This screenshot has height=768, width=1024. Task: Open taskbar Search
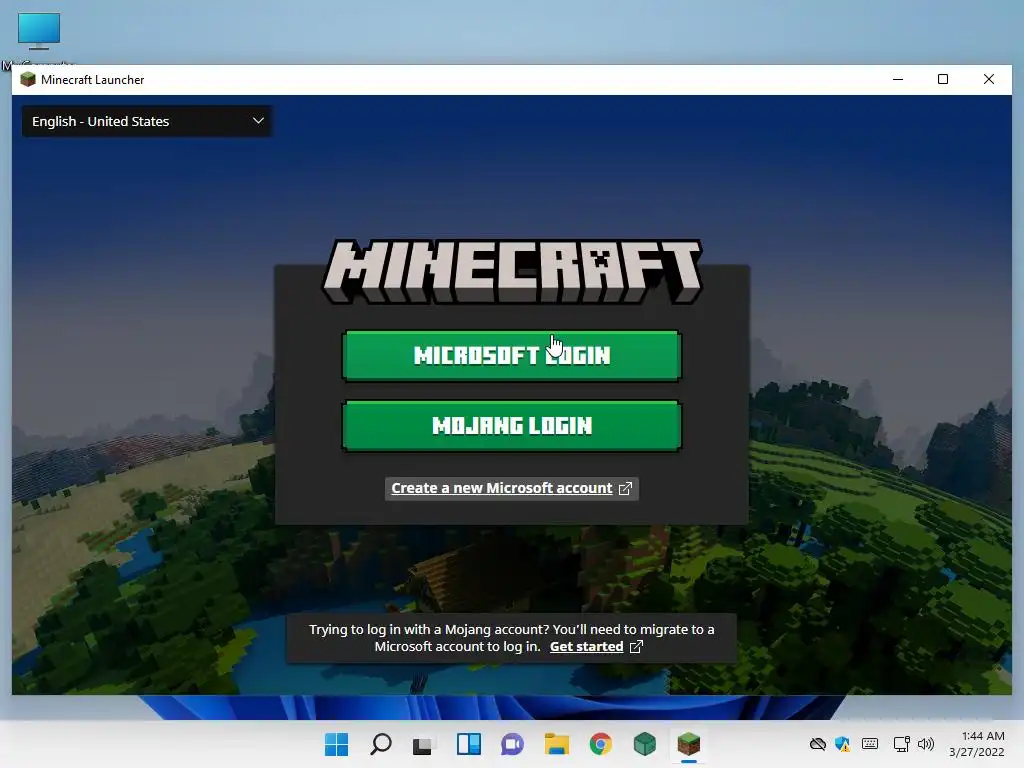[381, 744]
